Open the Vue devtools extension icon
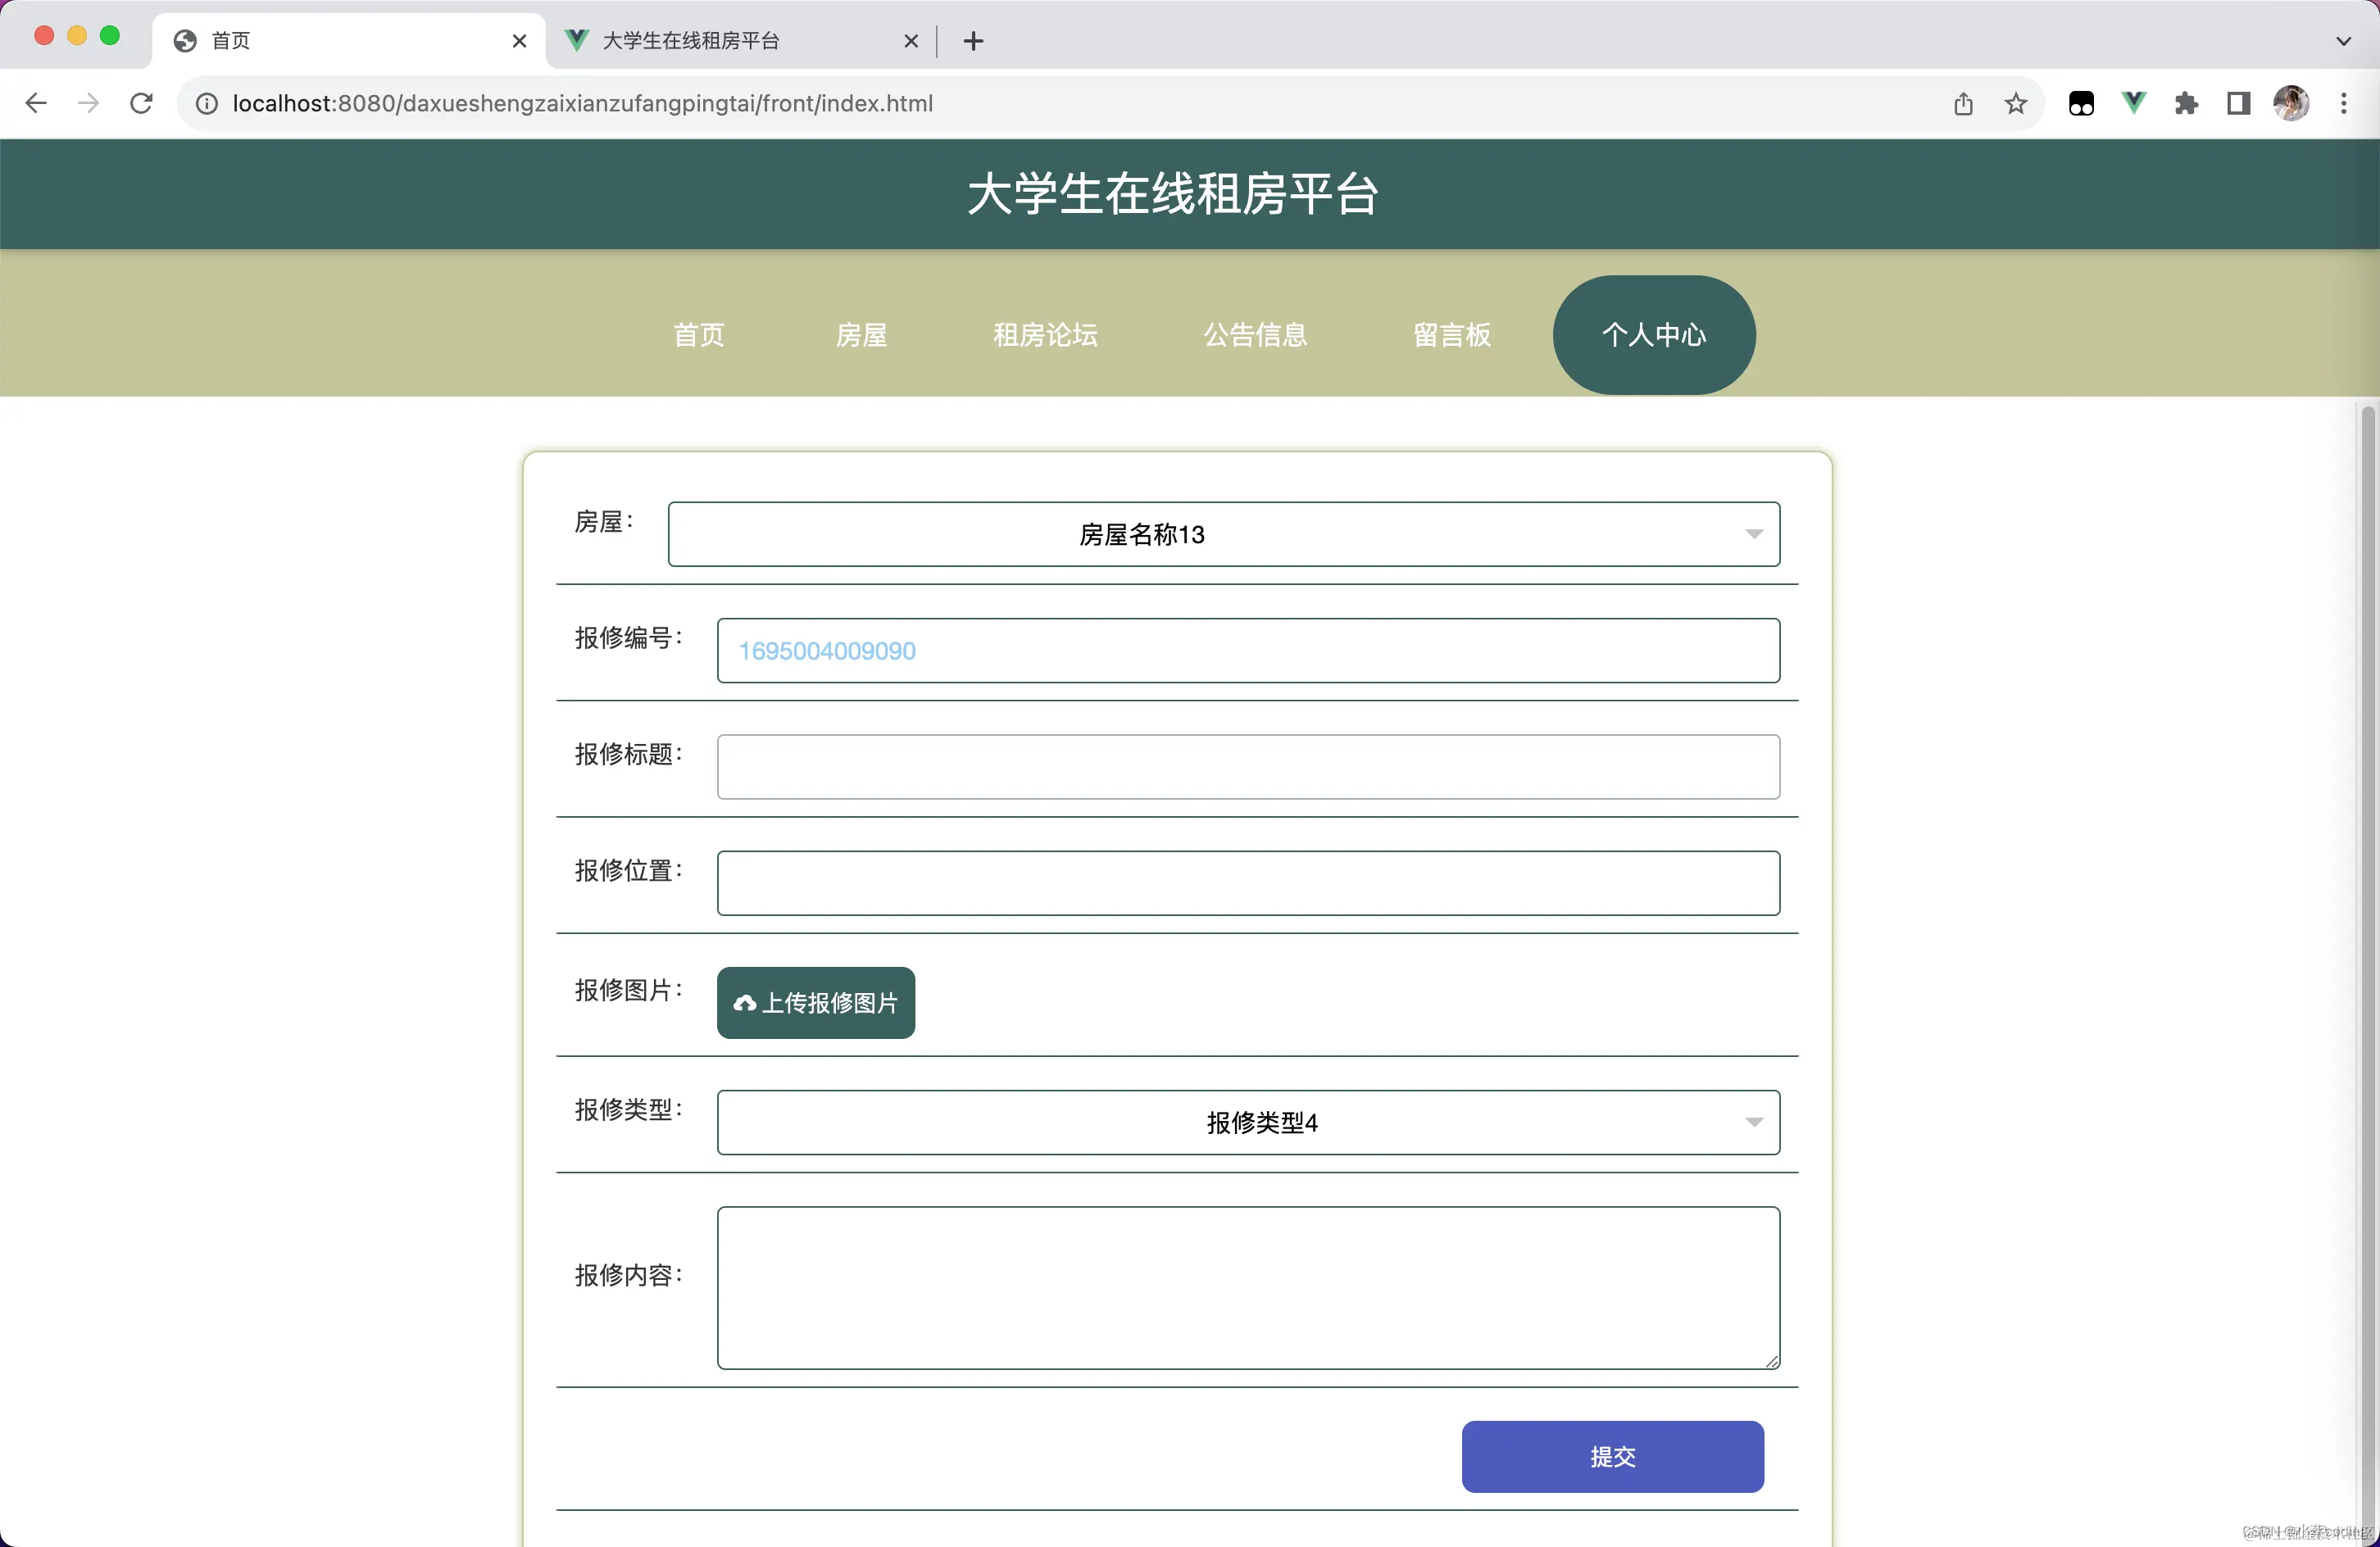 point(2134,103)
